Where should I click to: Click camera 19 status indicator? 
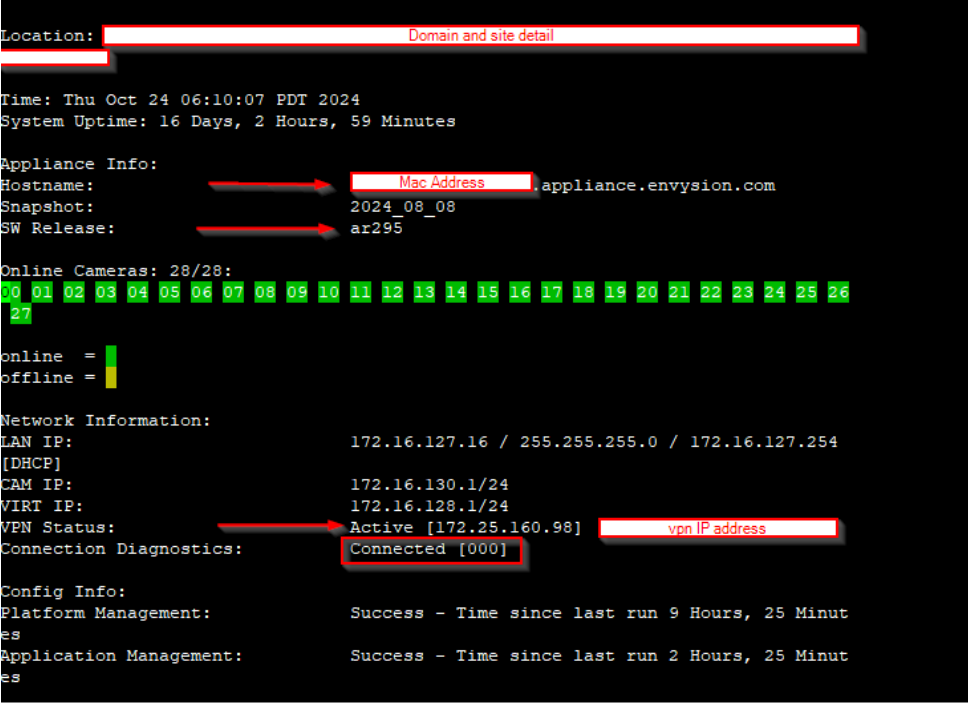[x=615, y=292]
